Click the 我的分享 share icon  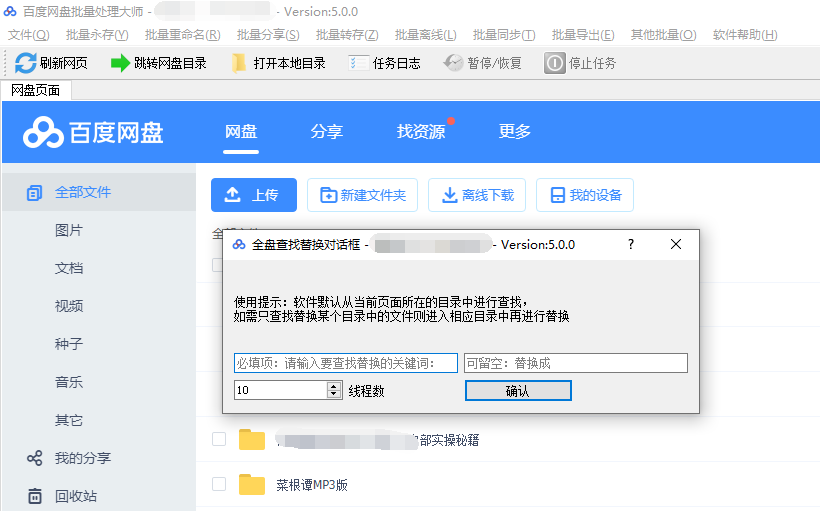35,458
